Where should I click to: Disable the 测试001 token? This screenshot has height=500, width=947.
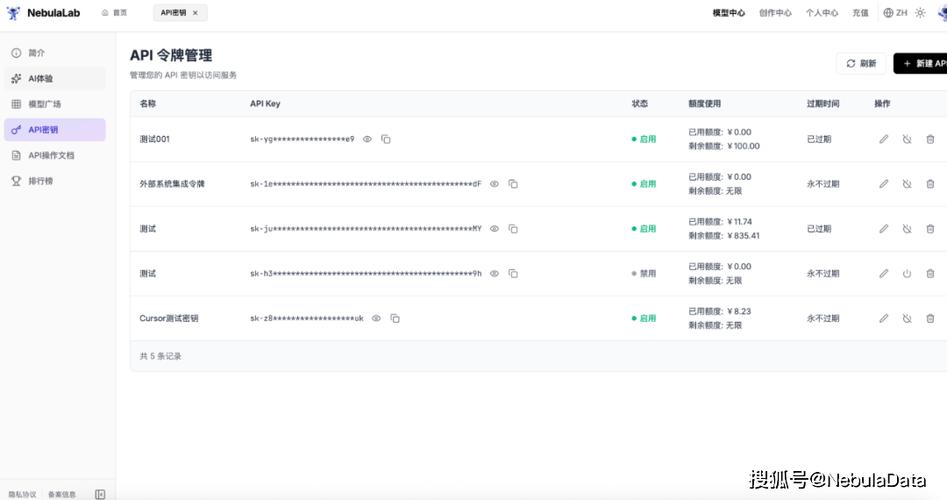(907, 139)
